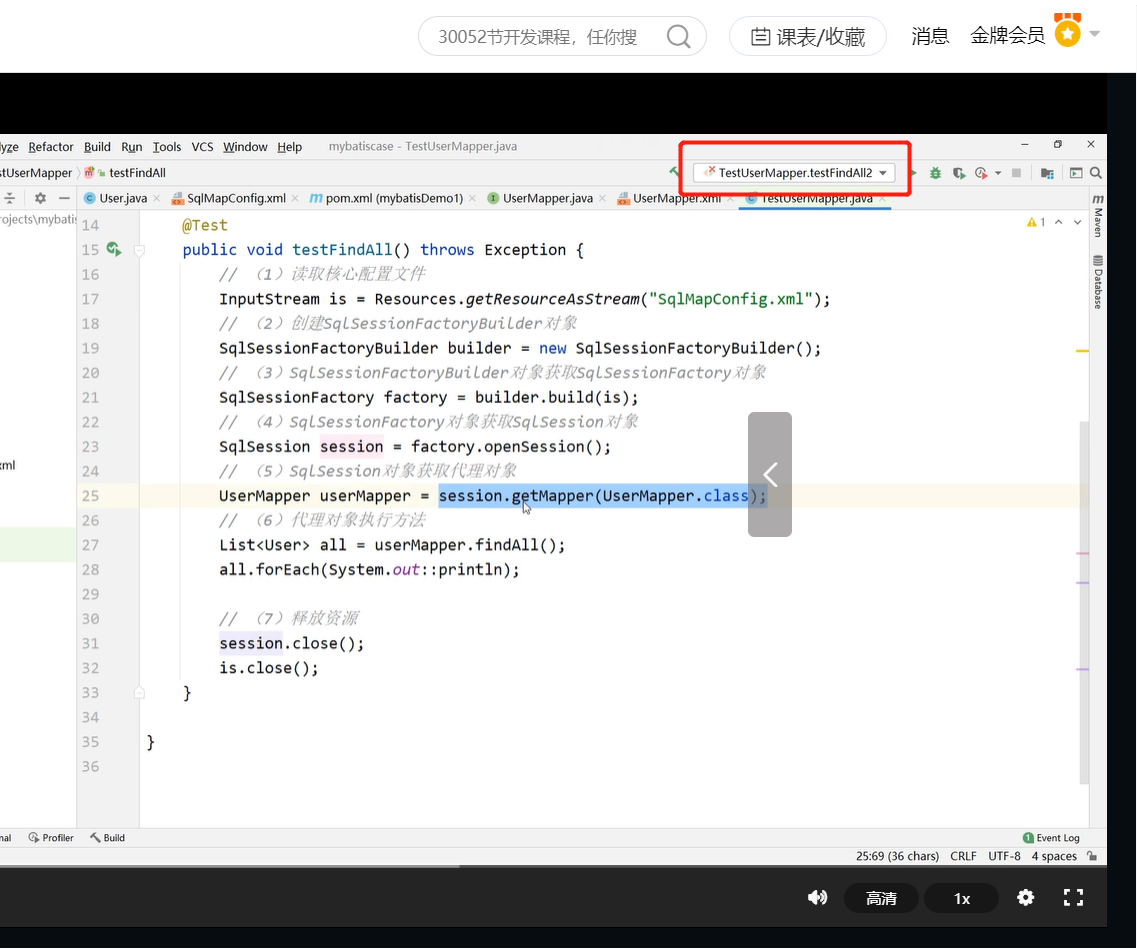1137x949 pixels.
Task: Change UTF-8 file encoding in status bar
Action: point(1004,856)
